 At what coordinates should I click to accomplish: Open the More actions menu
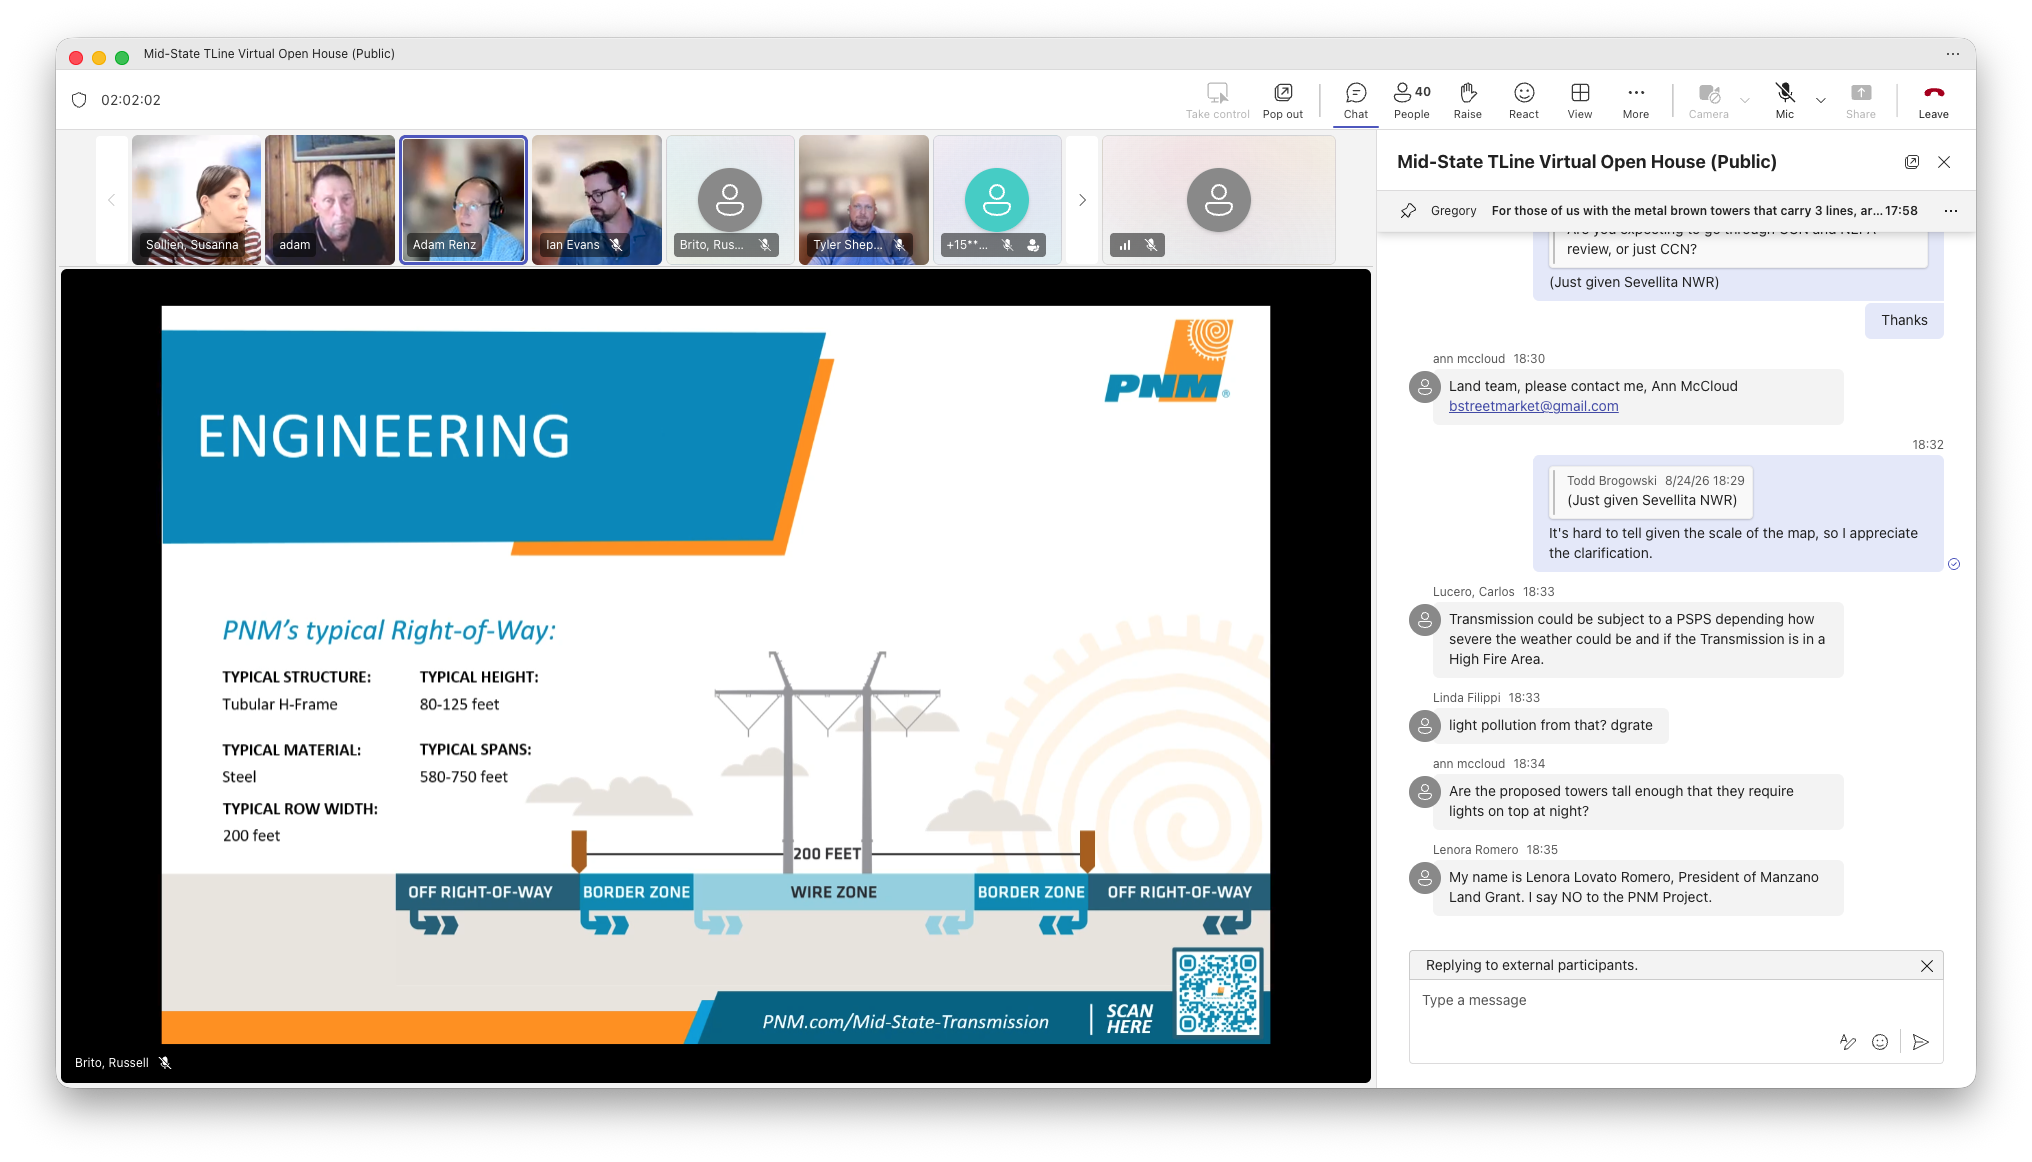click(x=1636, y=100)
